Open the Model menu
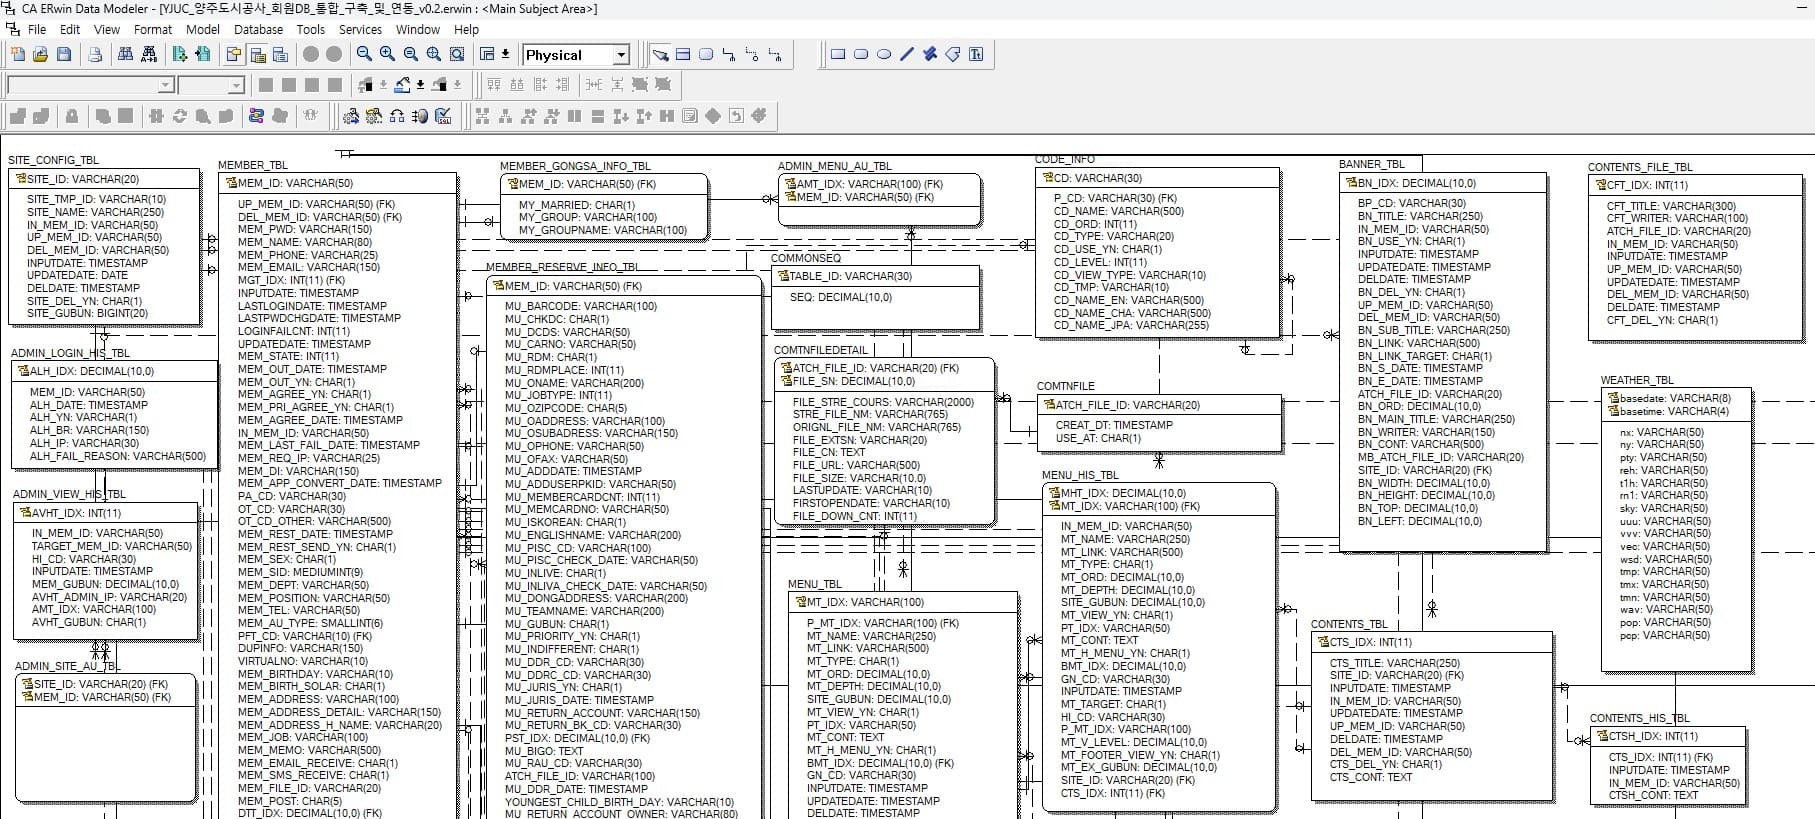The image size is (1815, 819). (203, 30)
